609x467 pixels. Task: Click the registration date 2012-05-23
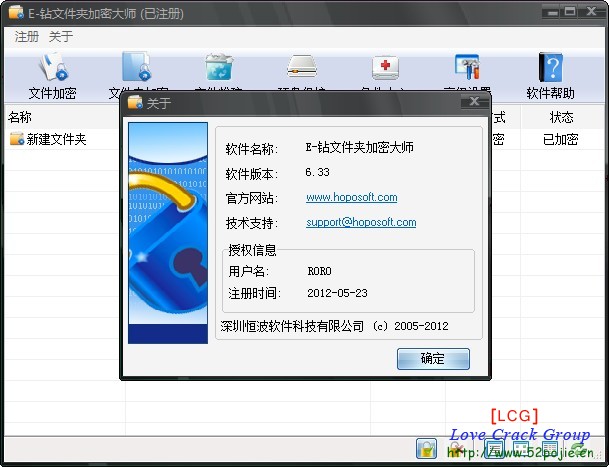pos(337,293)
